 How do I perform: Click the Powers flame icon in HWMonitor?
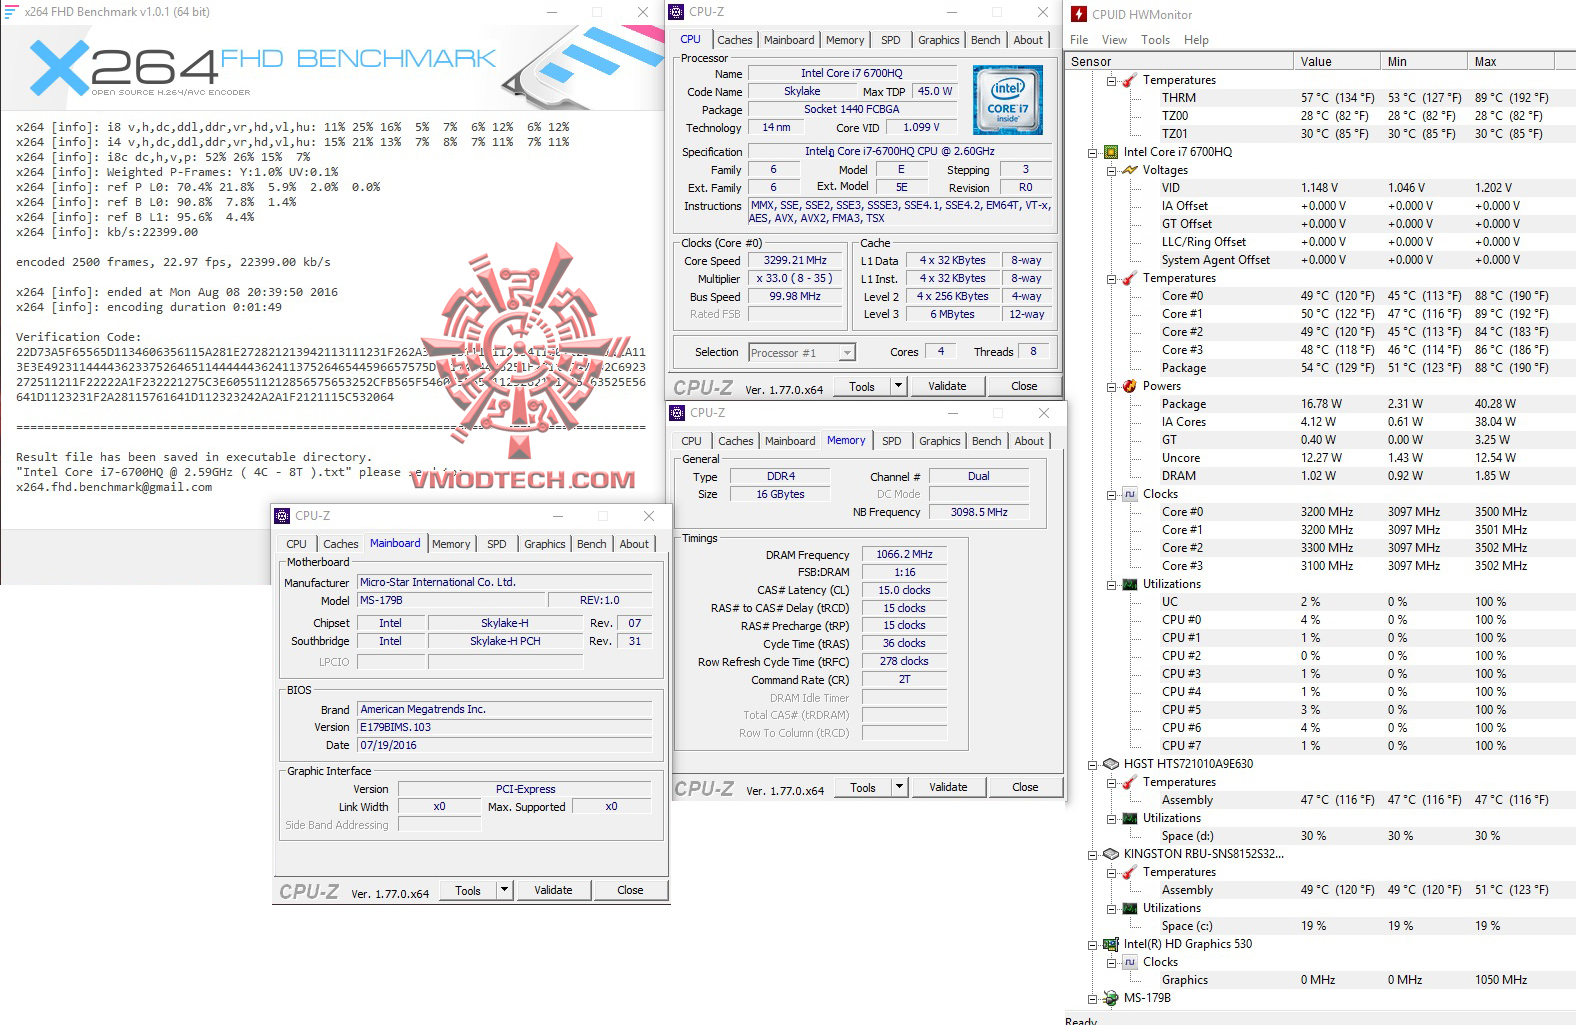click(x=1130, y=386)
